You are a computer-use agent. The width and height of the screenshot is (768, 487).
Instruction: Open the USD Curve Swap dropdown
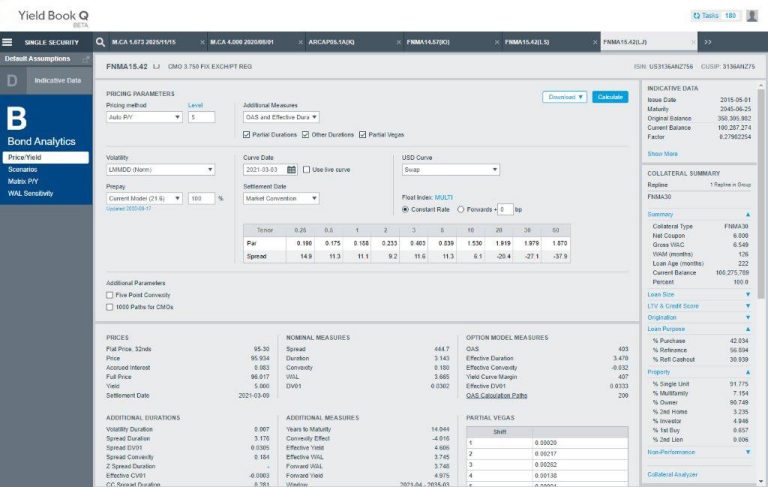click(451, 170)
